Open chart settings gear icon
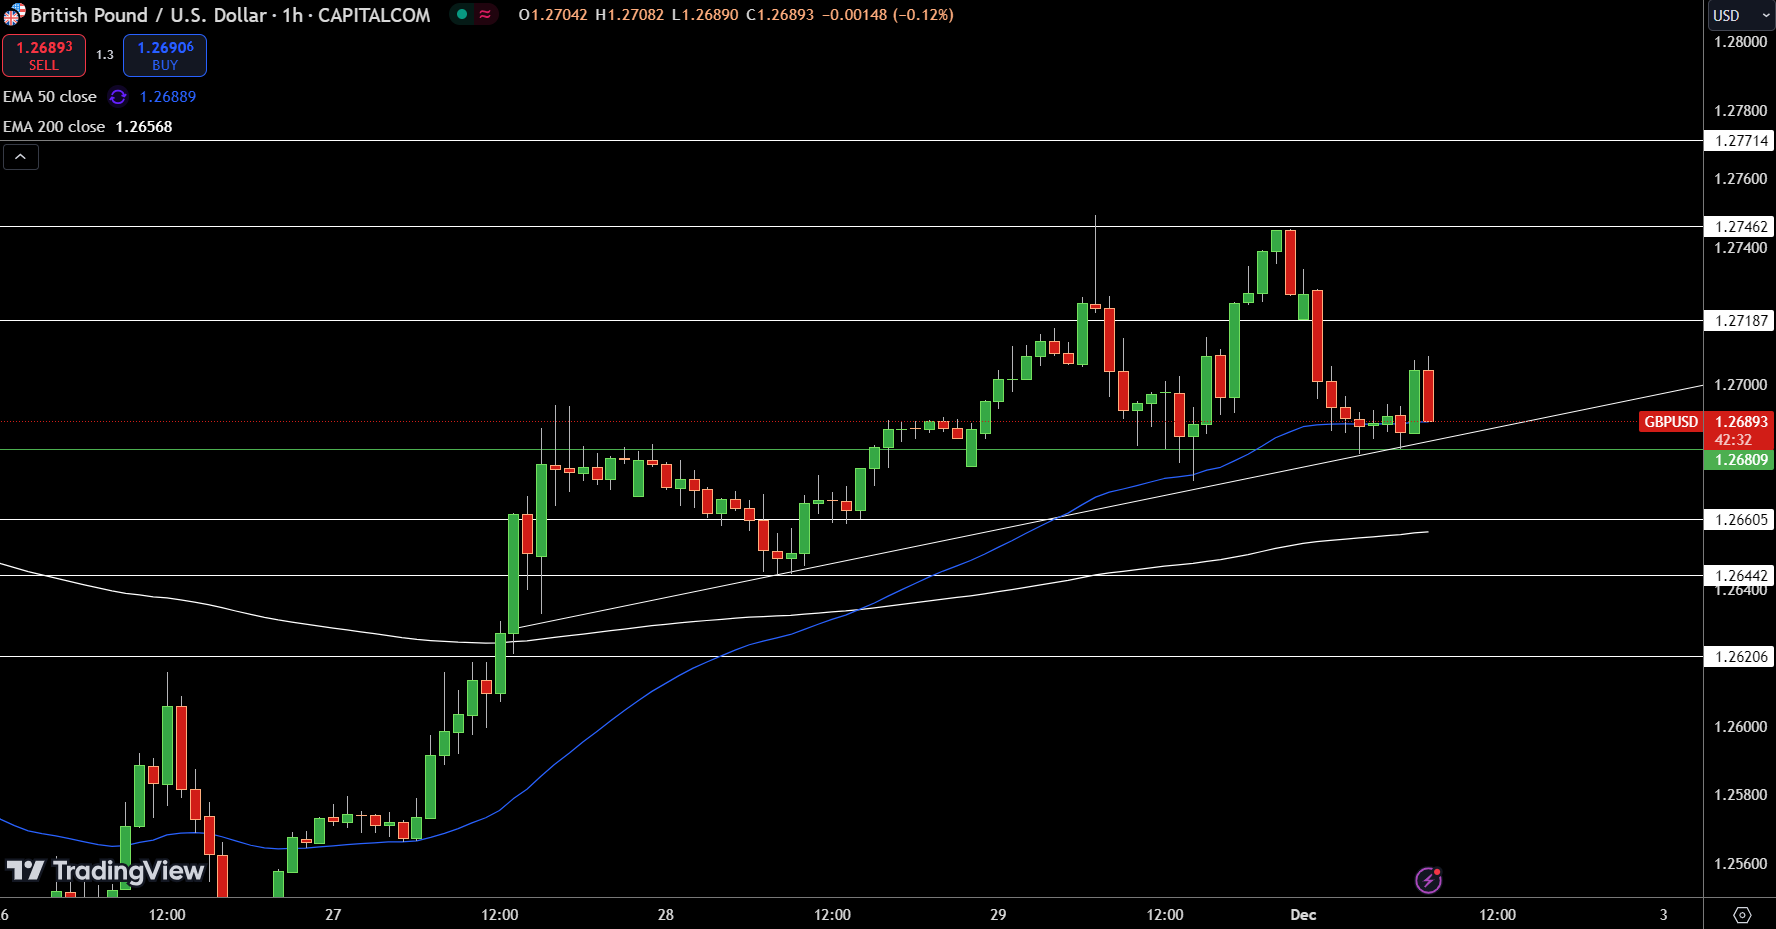Image resolution: width=1776 pixels, height=929 pixels. click(x=1742, y=915)
